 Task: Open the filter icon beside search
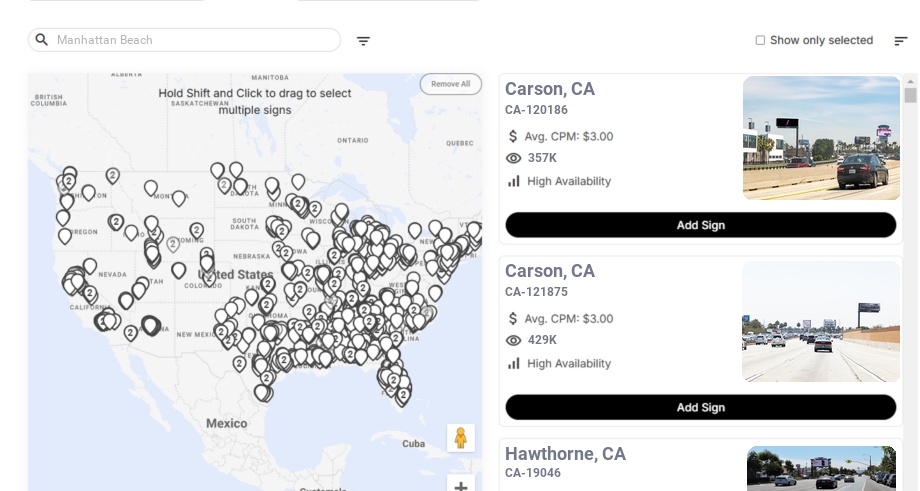363,41
